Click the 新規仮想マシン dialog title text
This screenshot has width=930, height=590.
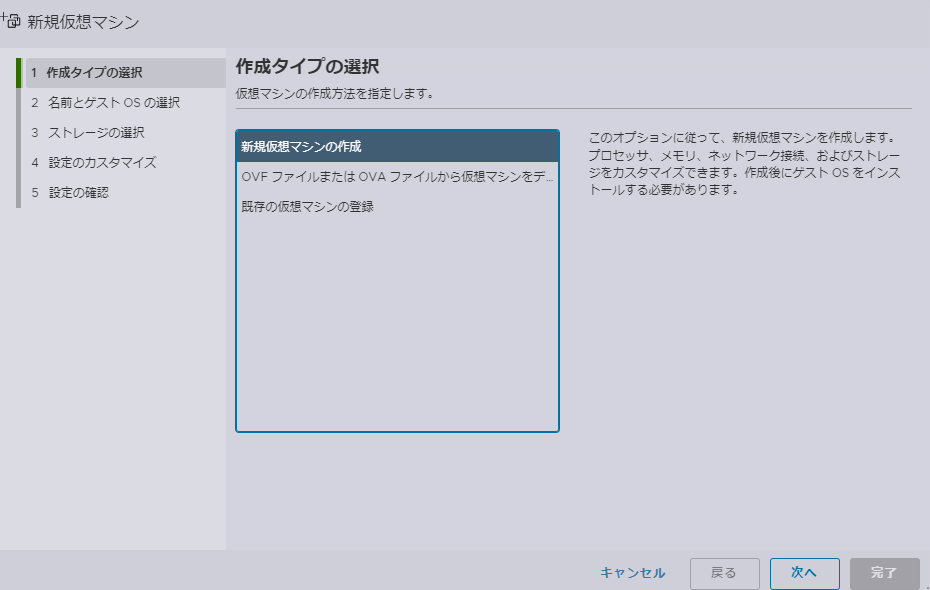(x=83, y=21)
